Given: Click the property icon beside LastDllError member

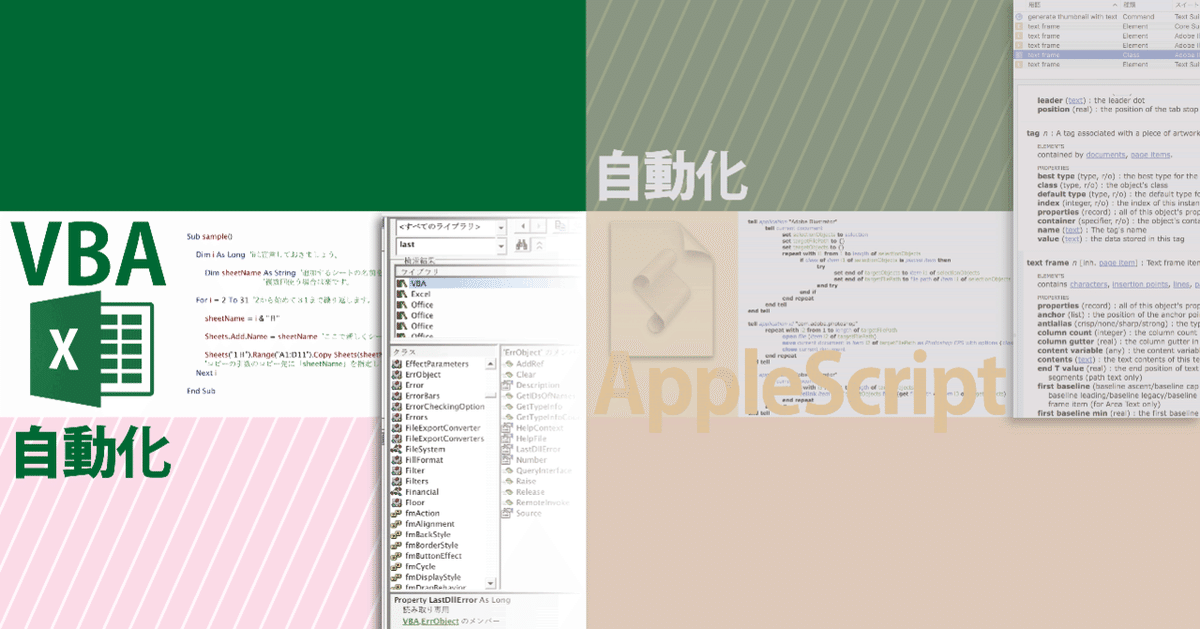Looking at the screenshot, I should pyautogui.click(x=506, y=449).
